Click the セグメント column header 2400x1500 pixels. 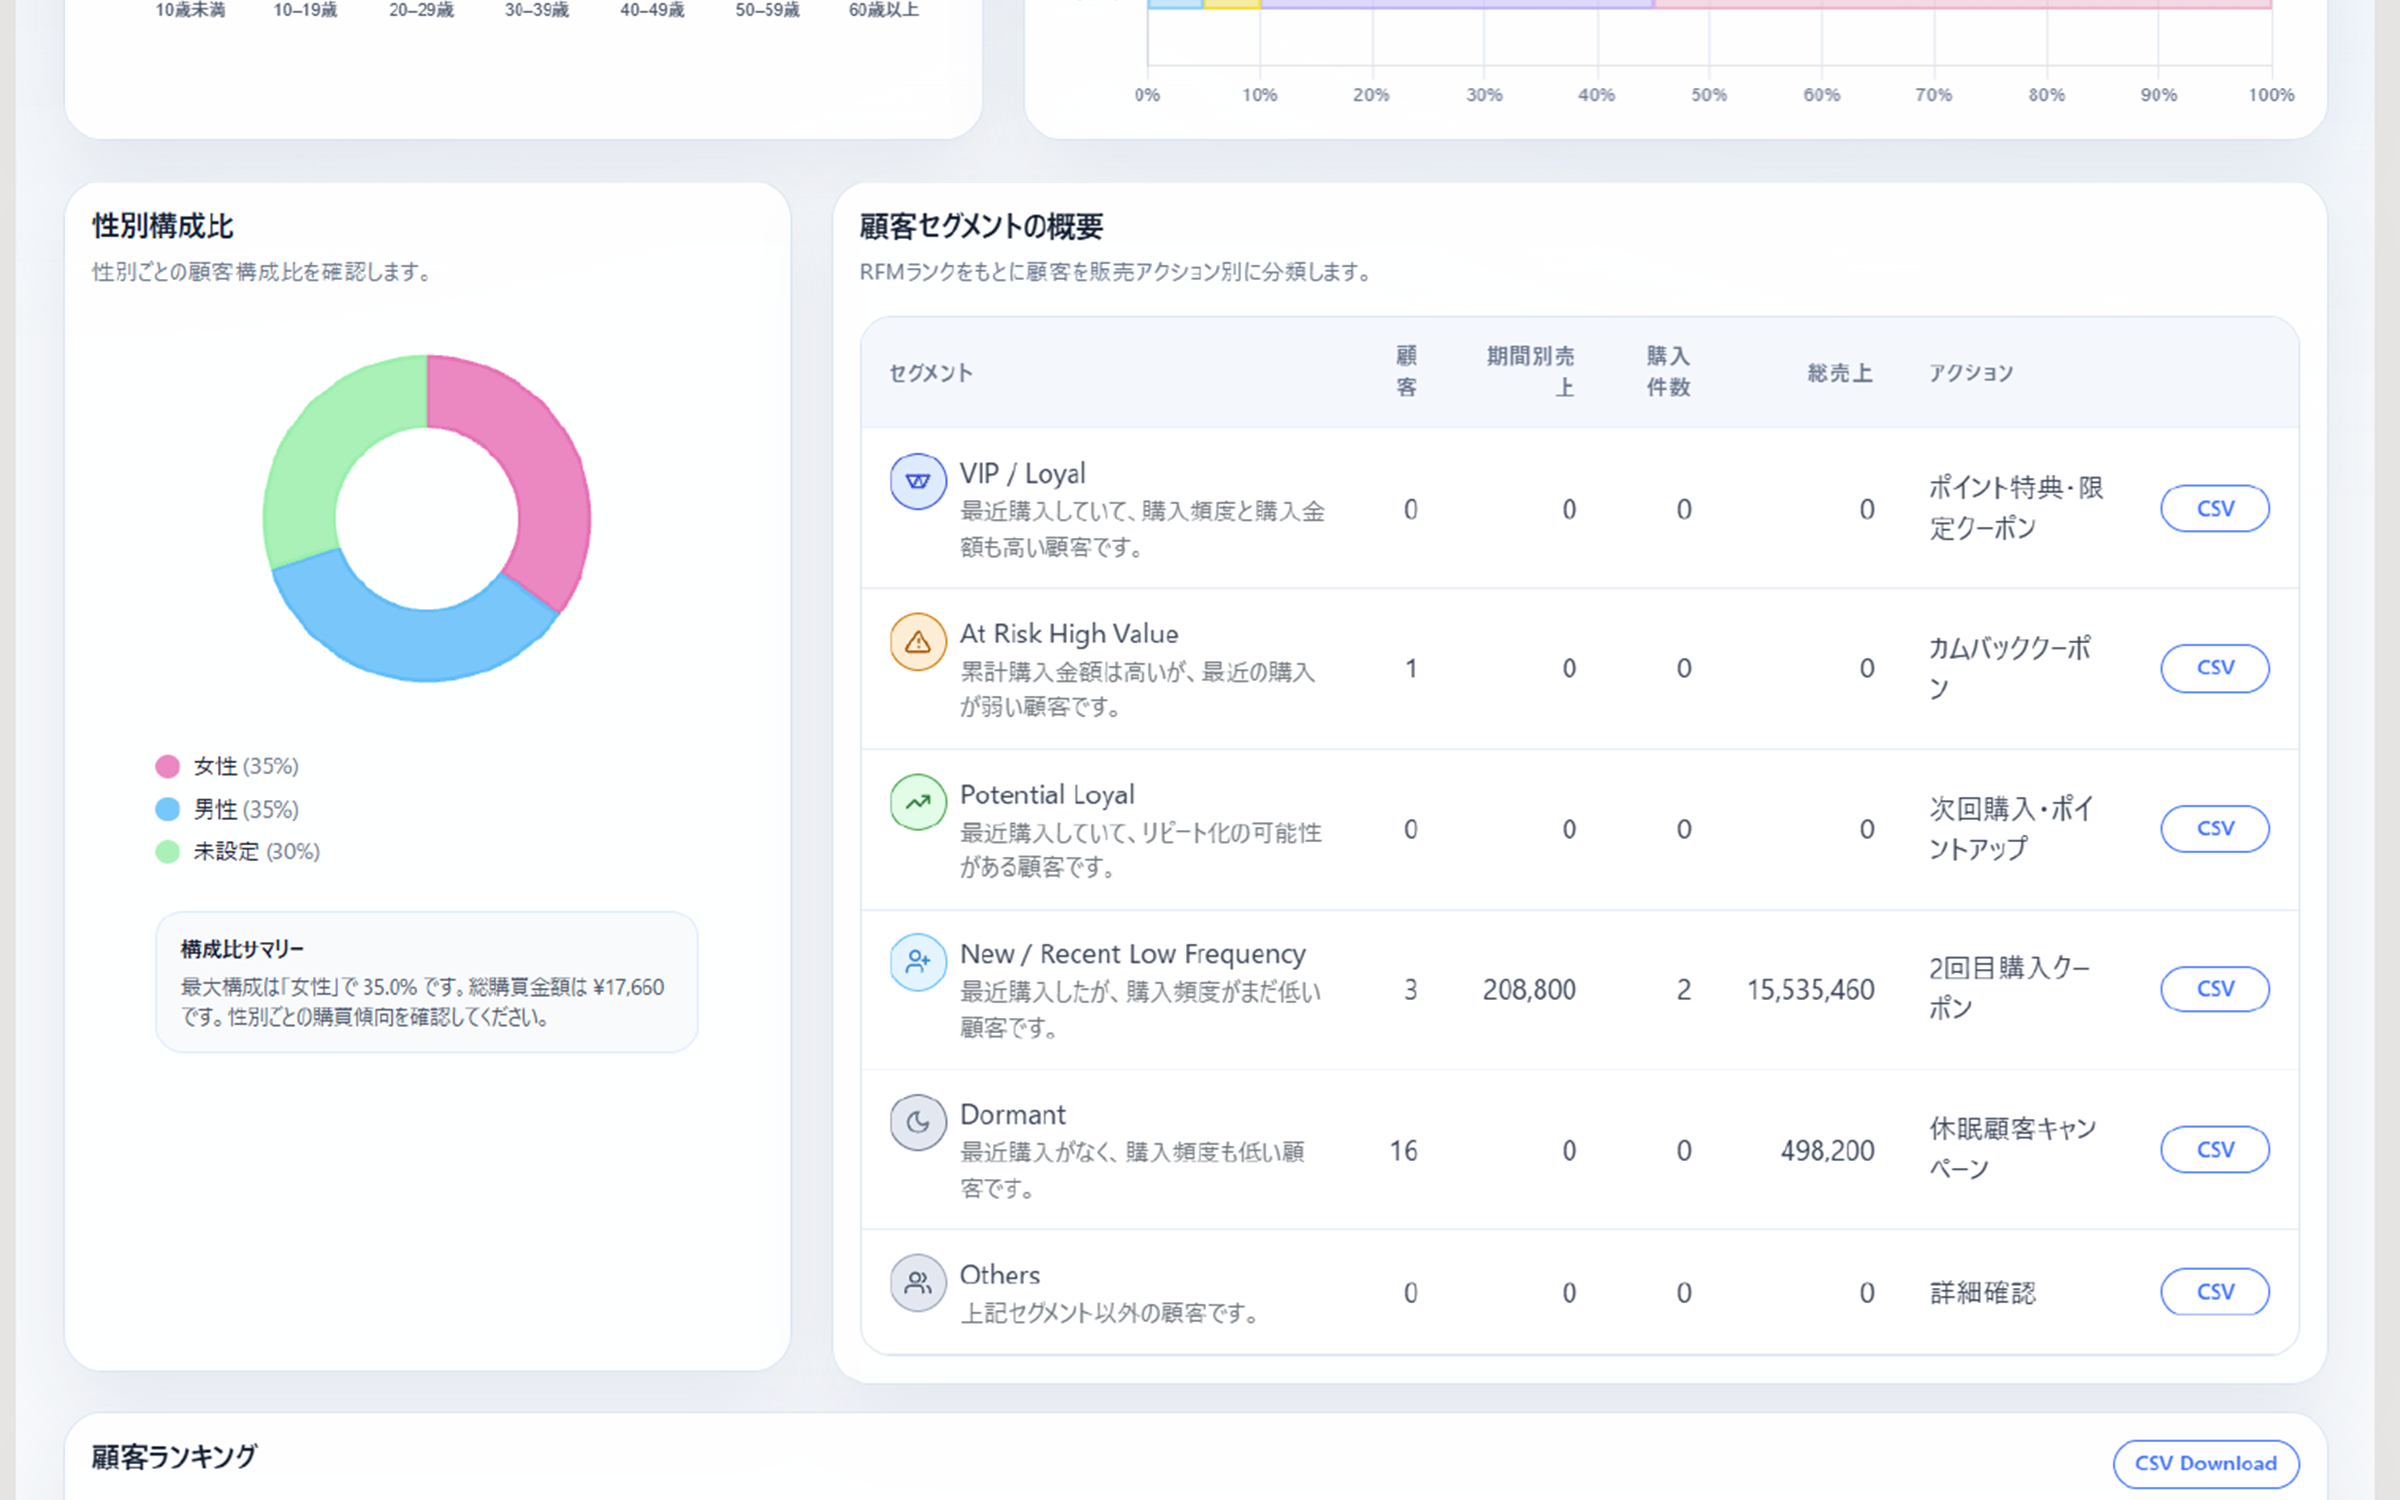931,373
